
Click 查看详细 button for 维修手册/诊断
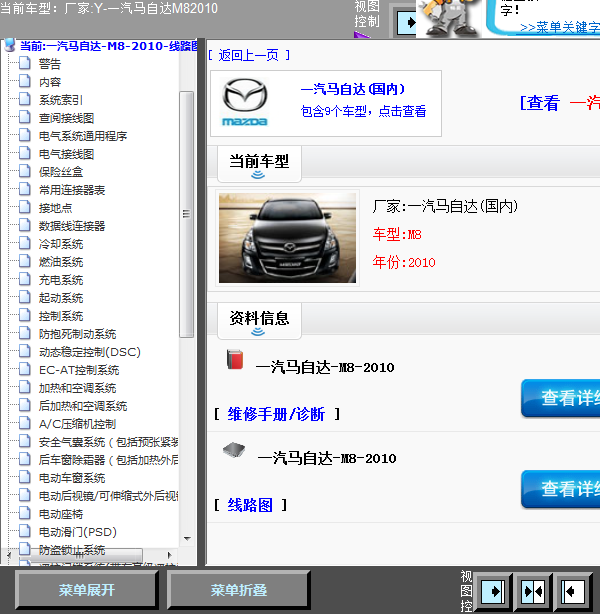561,398
